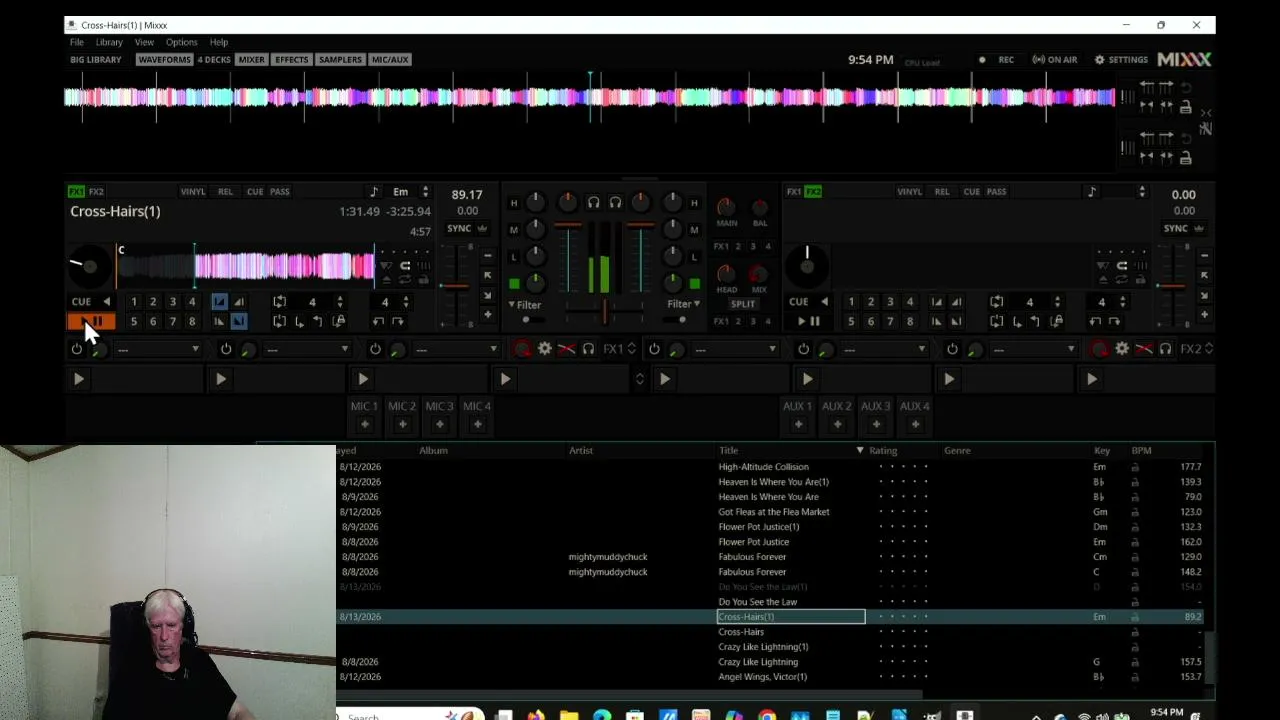Image resolution: width=1280 pixels, height=720 pixels.
Task: Toggle the right channel headphone cue button
Action: tap(615, 202)
